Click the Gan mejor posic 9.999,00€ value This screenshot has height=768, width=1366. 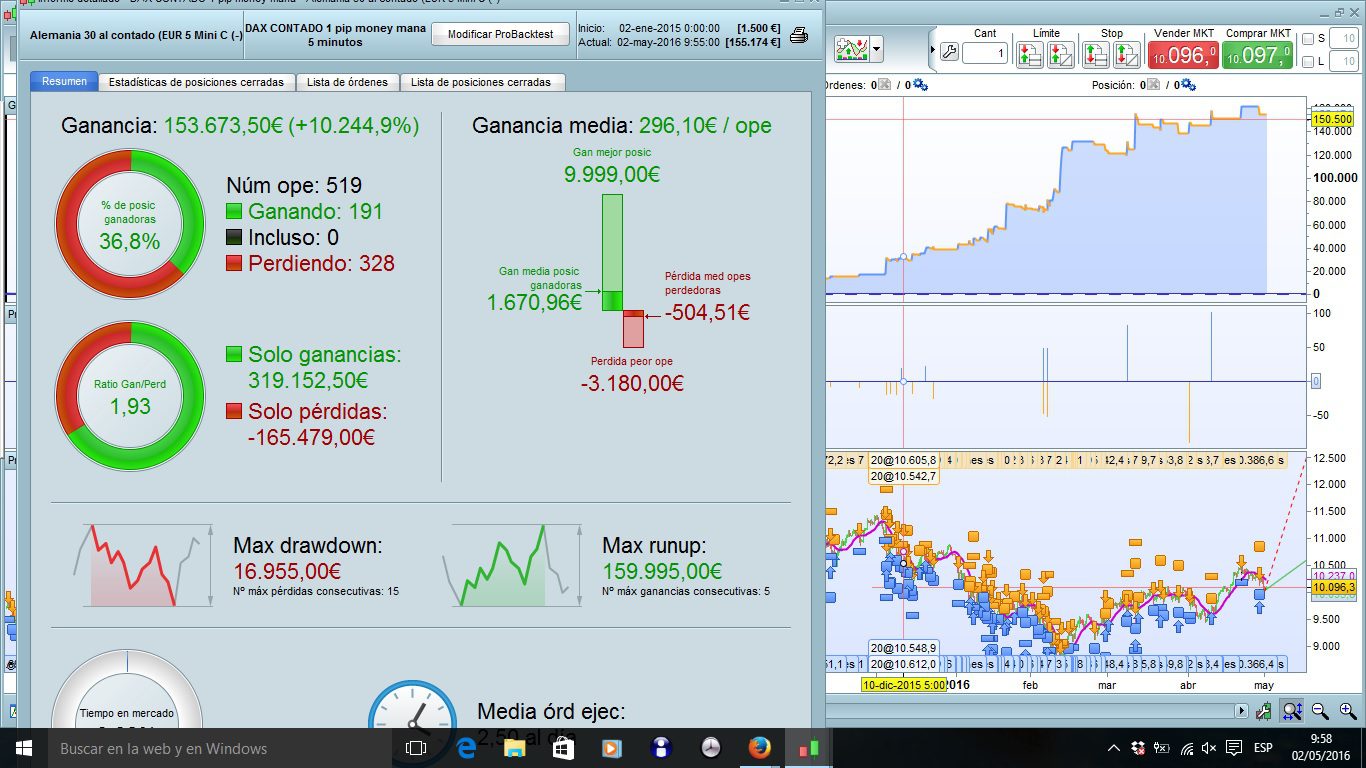[612, 175]
